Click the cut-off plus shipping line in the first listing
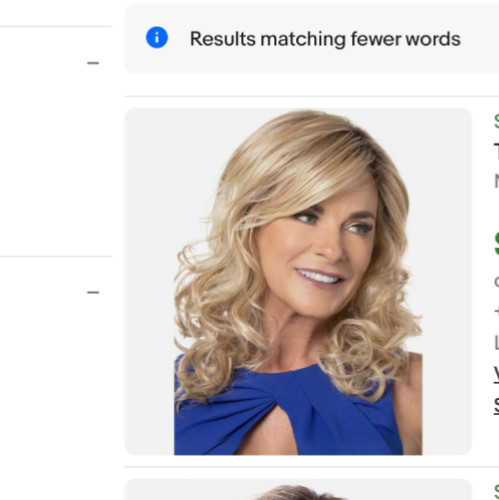Image resolution: width=499 pixels, height=500 pixels. point(497,312)
